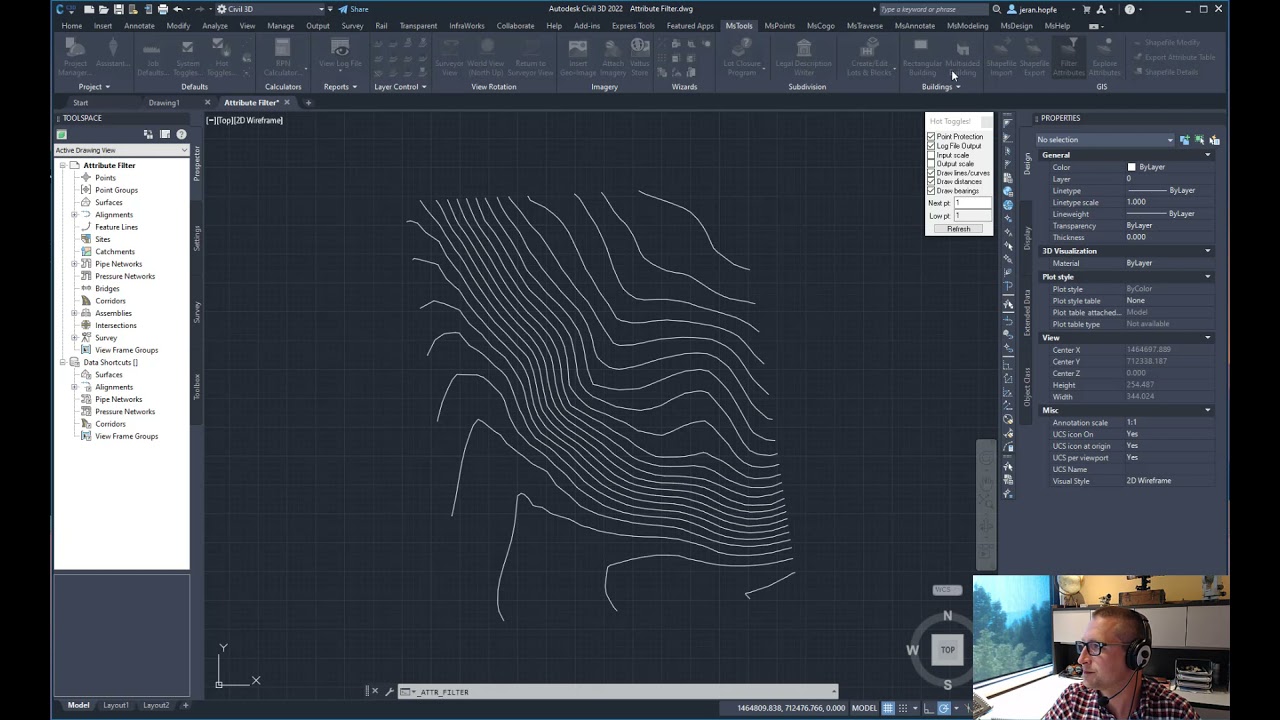
Task: Click the ByLayer color swatch in Properties
Action: coord(1131,167)
